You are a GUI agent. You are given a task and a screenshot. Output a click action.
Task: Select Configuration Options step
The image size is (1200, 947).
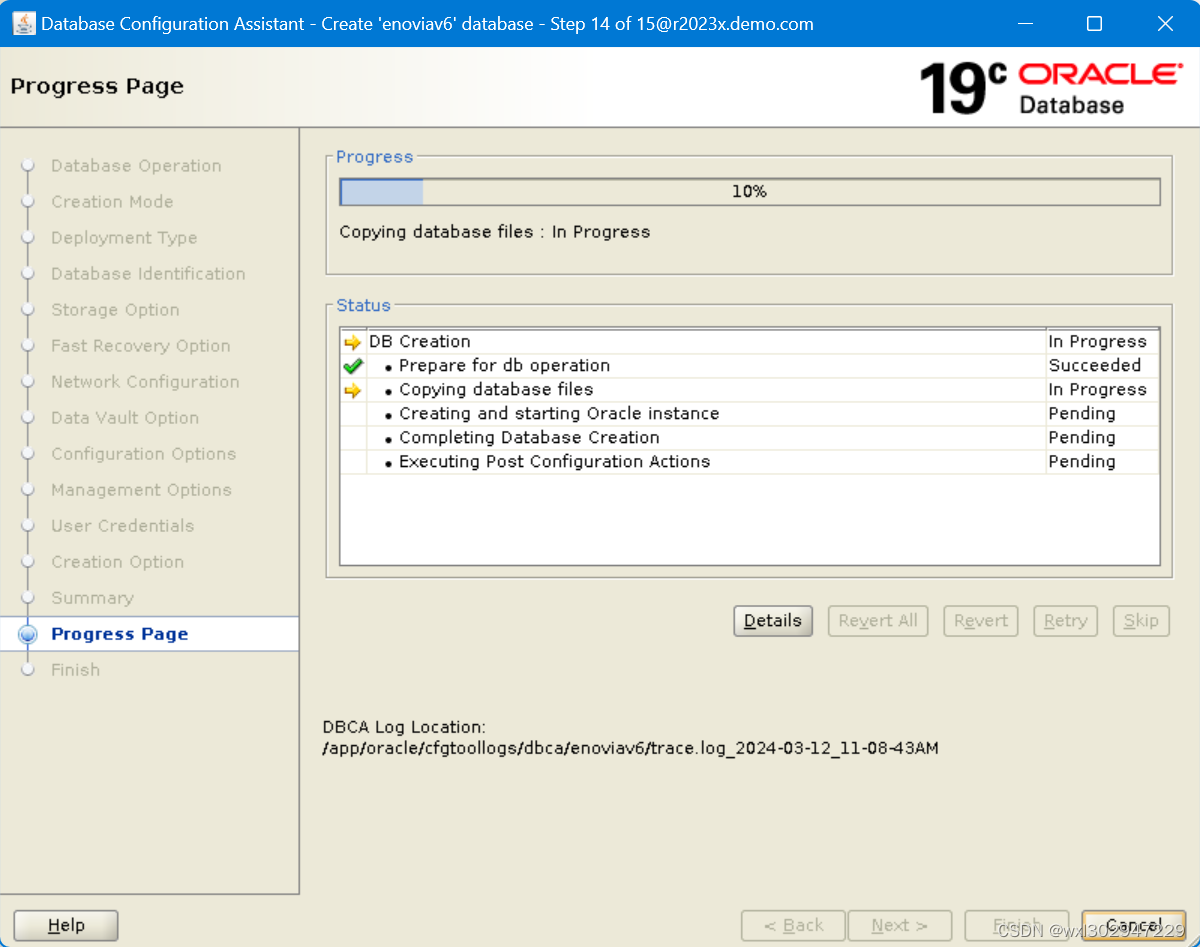tap(144, 454)
